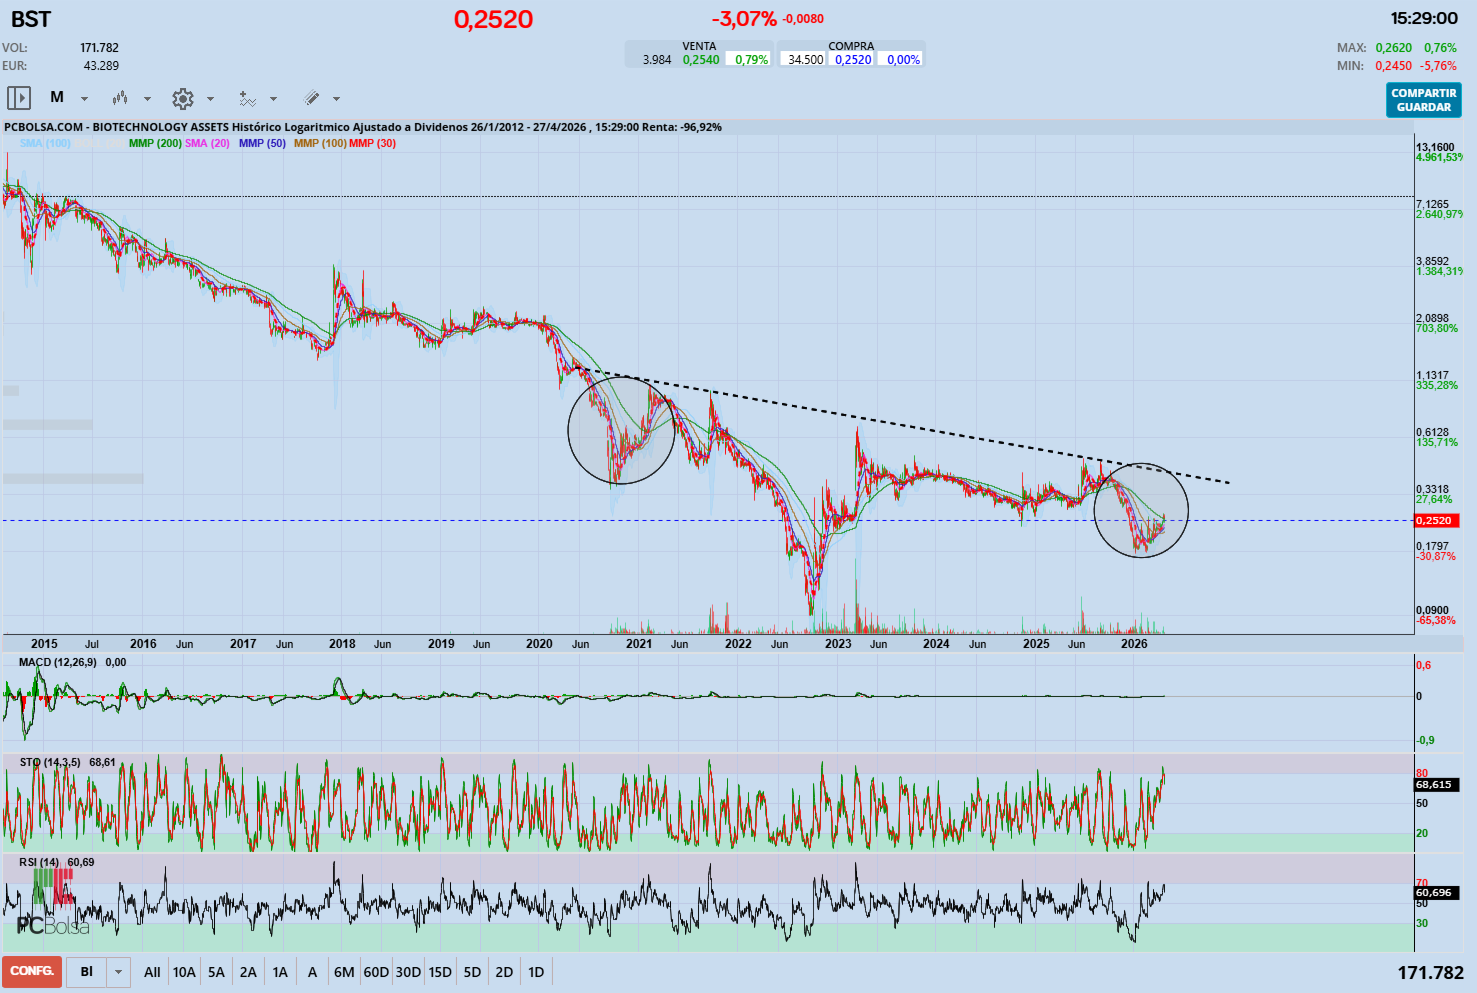This screenshot has height=993, width=1477.
Task: Click the add indicator icon
Action: pyautogui.click(x=249, y=98)
